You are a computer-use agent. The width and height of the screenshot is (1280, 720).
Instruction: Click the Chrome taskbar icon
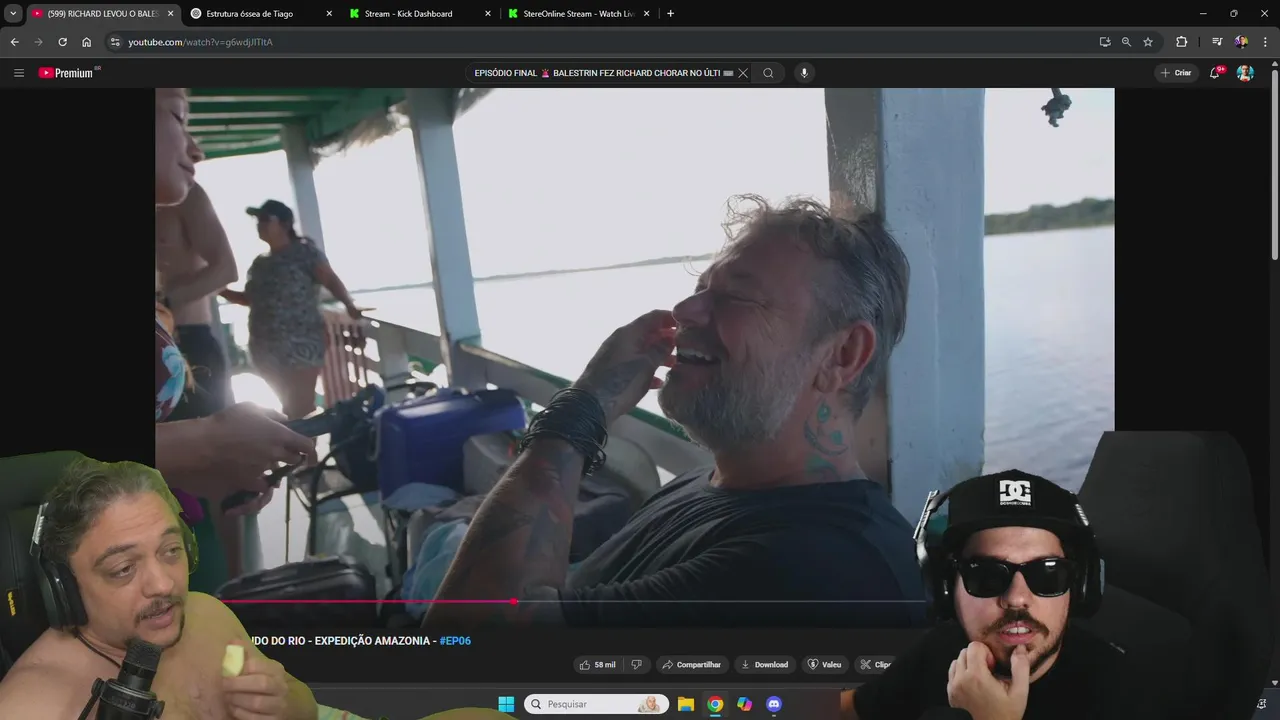click(x=715, y=704)
